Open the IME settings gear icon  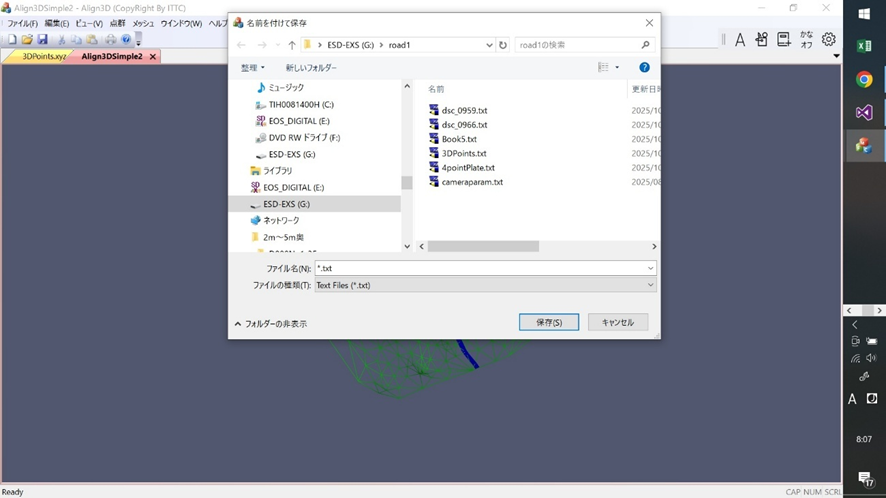coord(828,40)
